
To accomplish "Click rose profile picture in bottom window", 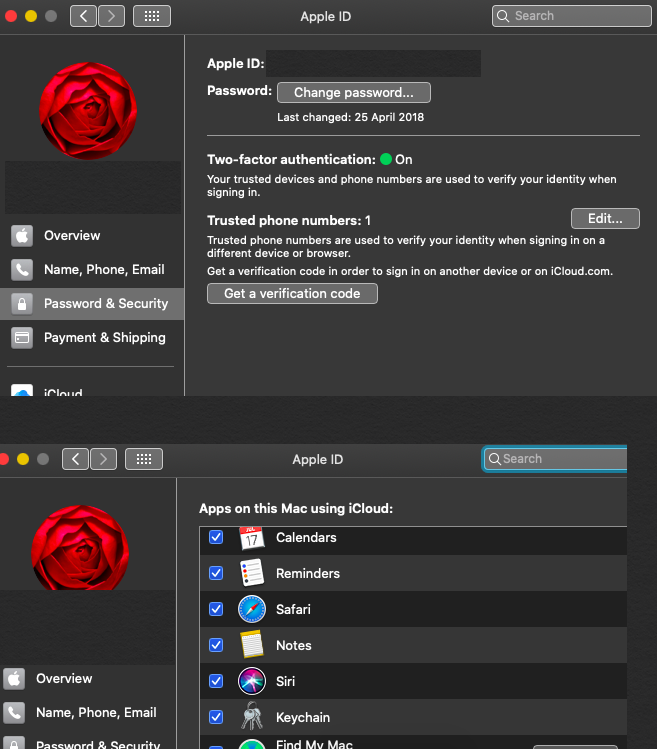I will 80,547.
